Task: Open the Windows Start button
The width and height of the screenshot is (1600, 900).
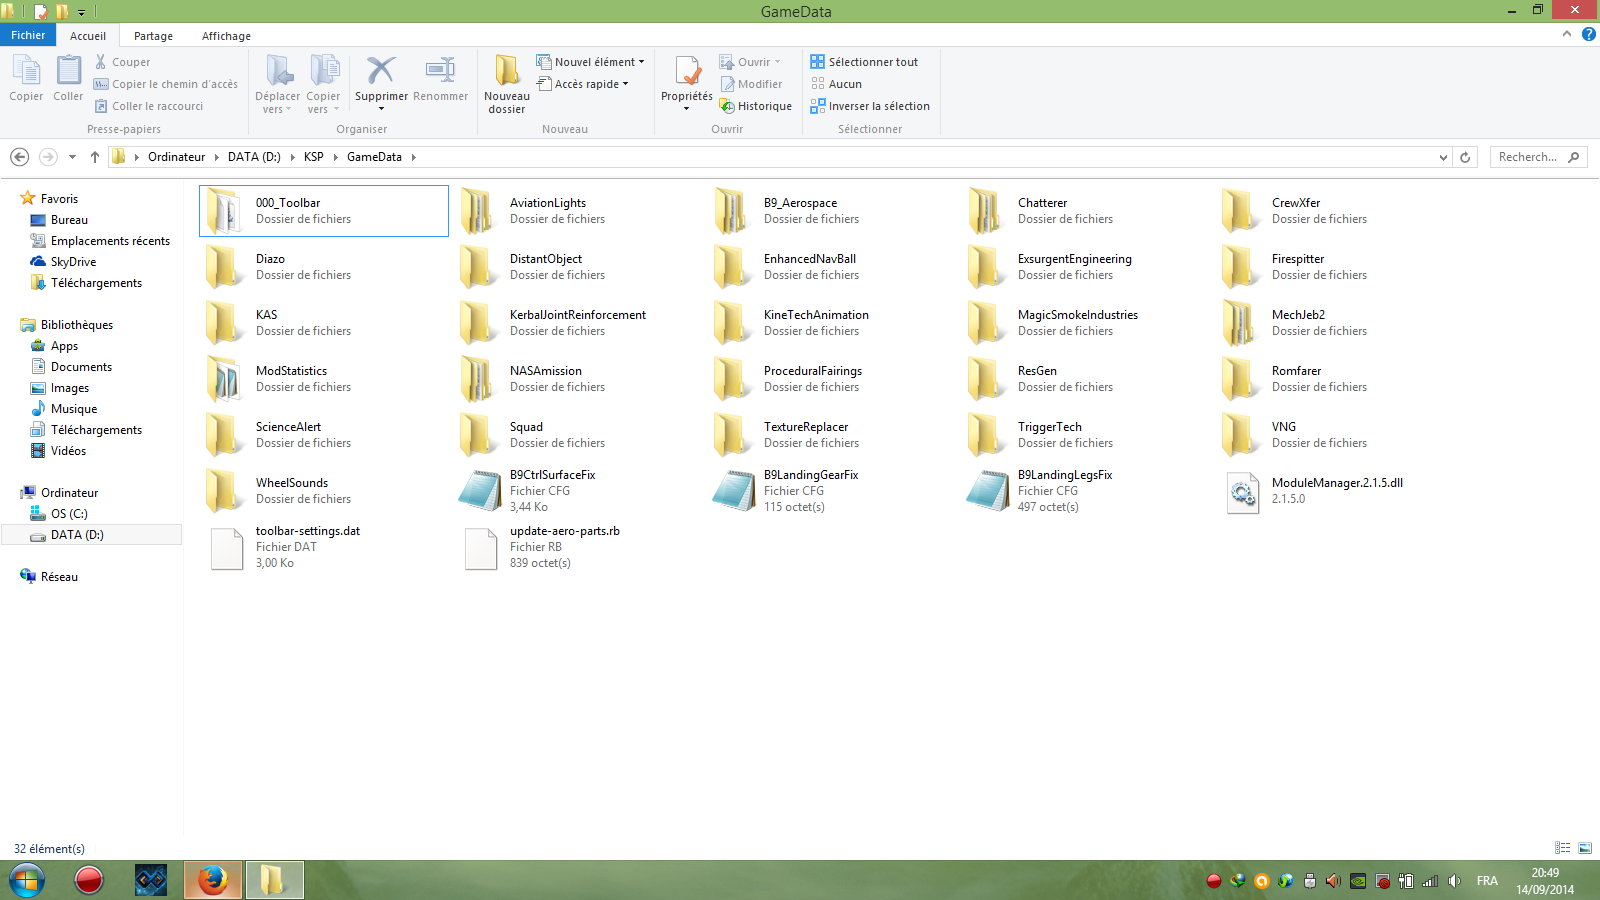Action: tap(27, 880)
